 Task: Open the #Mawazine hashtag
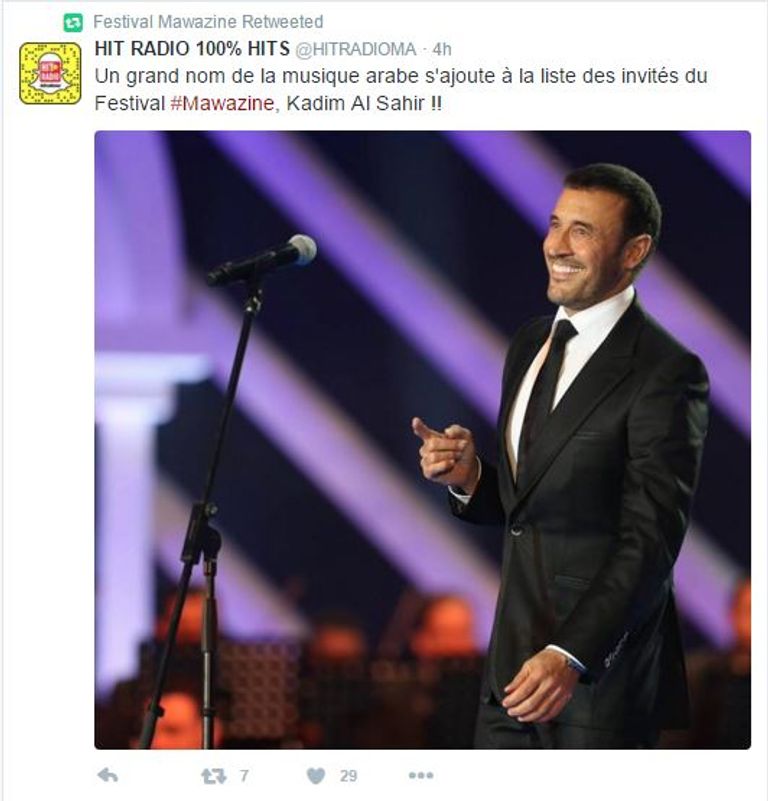click(x=222, y=104)
